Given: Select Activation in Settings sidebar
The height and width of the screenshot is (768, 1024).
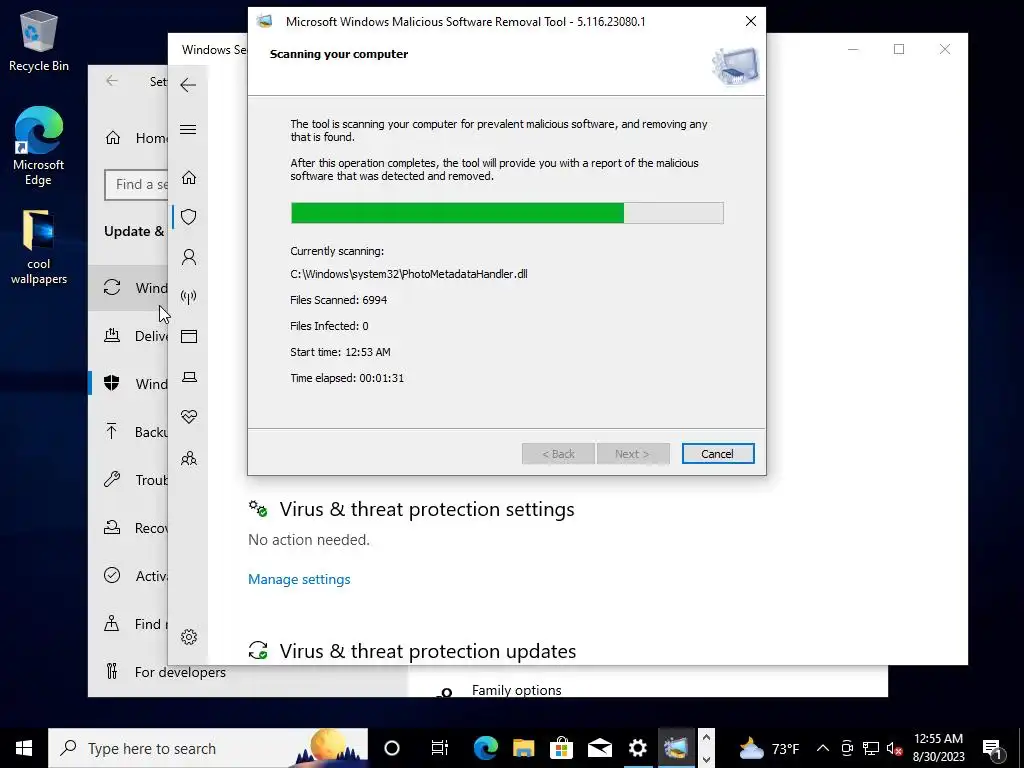Looking at the screenshot, I should click(128, 576).
